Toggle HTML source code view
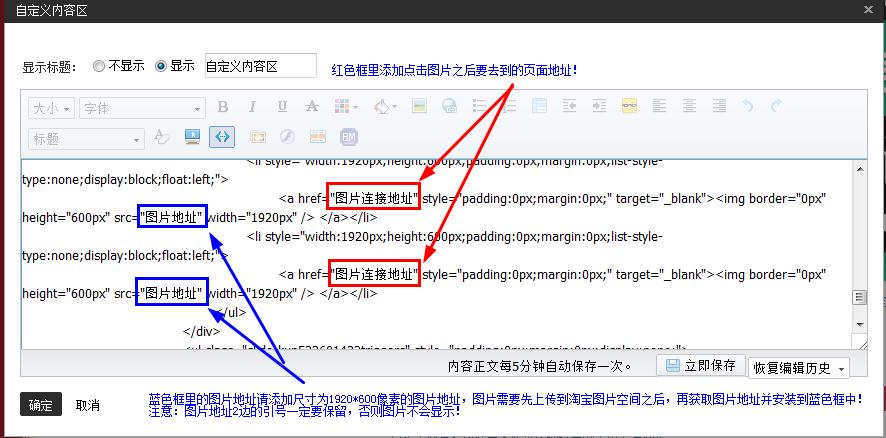Screen dimensions: 886x438 [x=222, y=137]
